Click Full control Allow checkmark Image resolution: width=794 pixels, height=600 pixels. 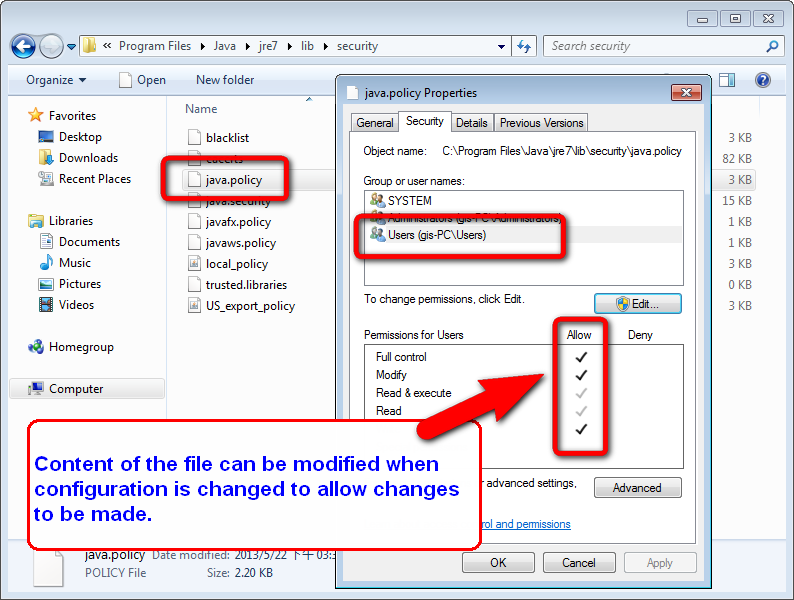581,357
